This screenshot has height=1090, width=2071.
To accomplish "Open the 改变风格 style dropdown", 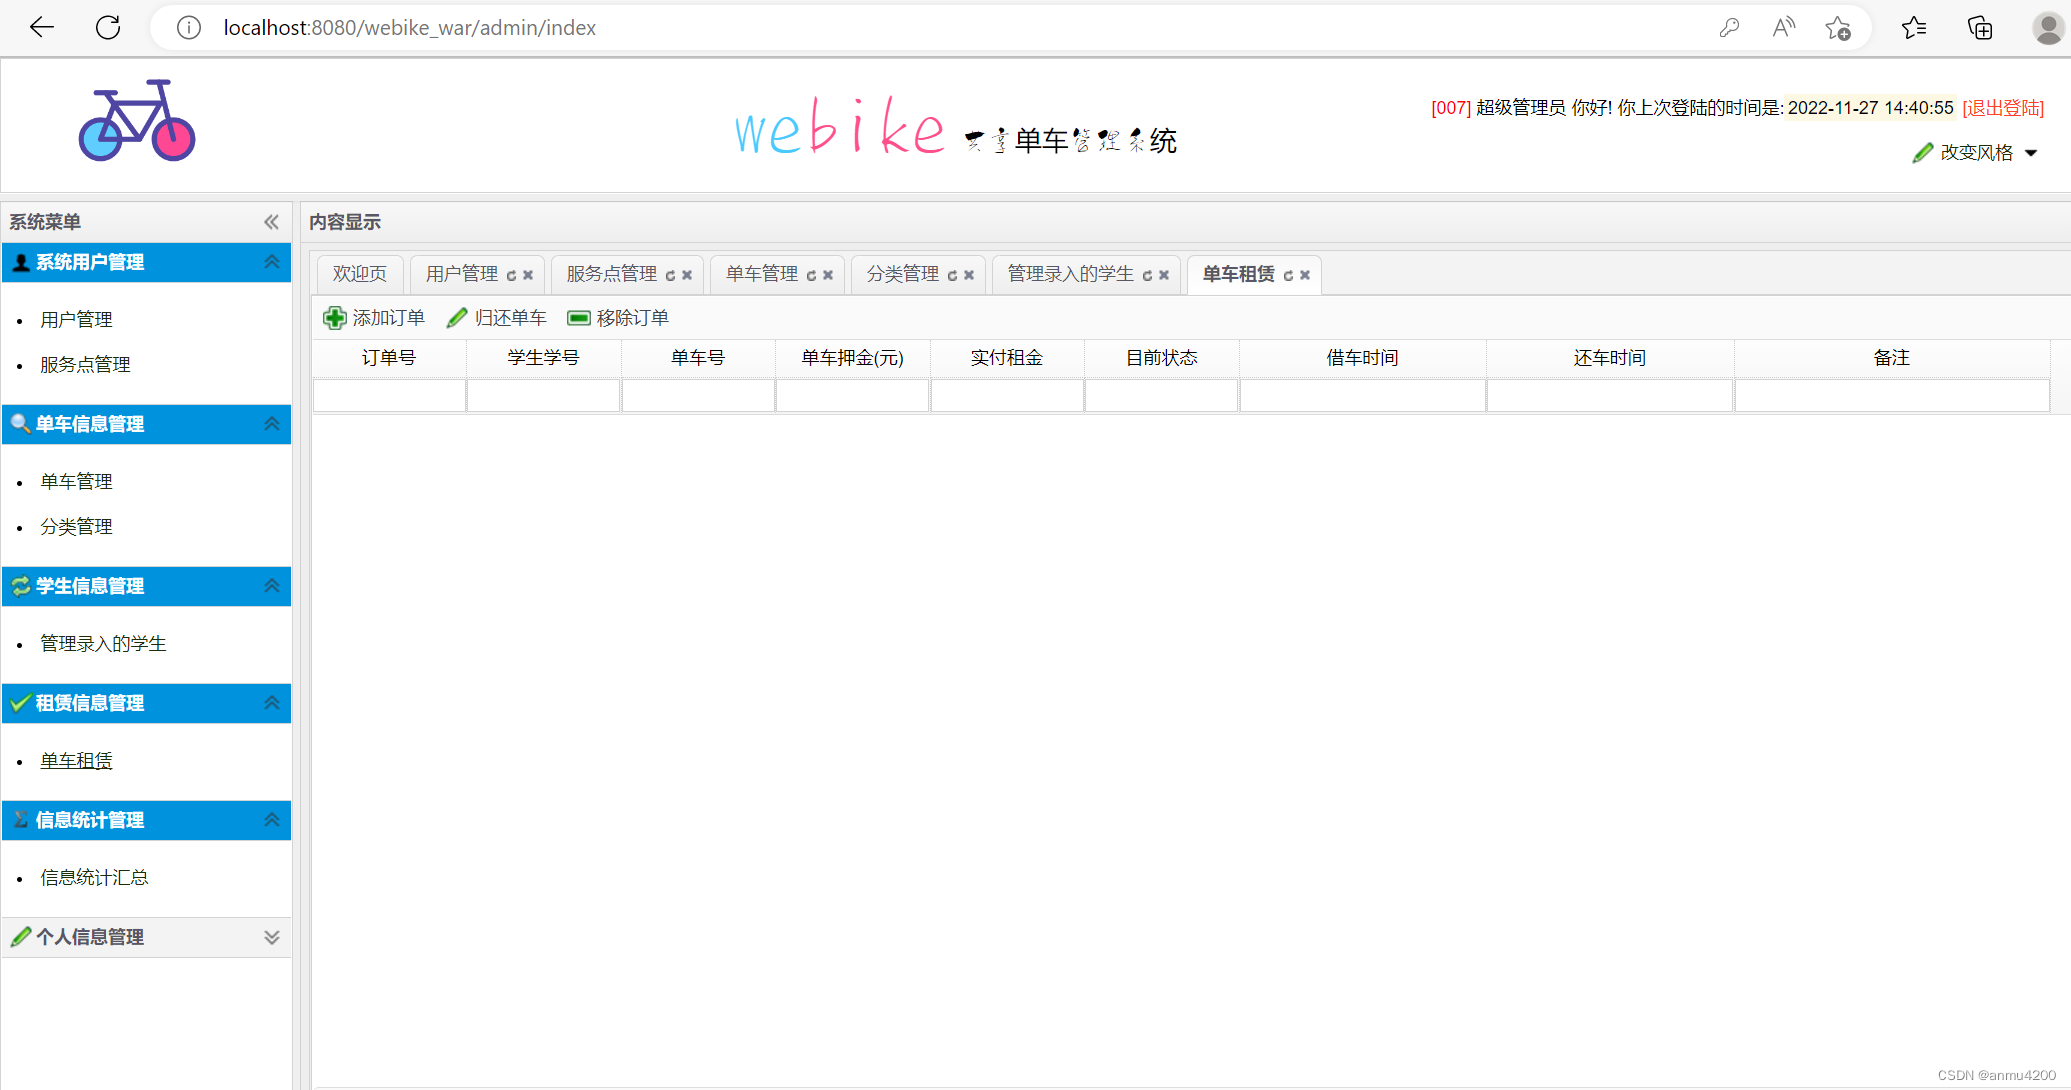I will pyautogui.click(x=1975, y=152).
